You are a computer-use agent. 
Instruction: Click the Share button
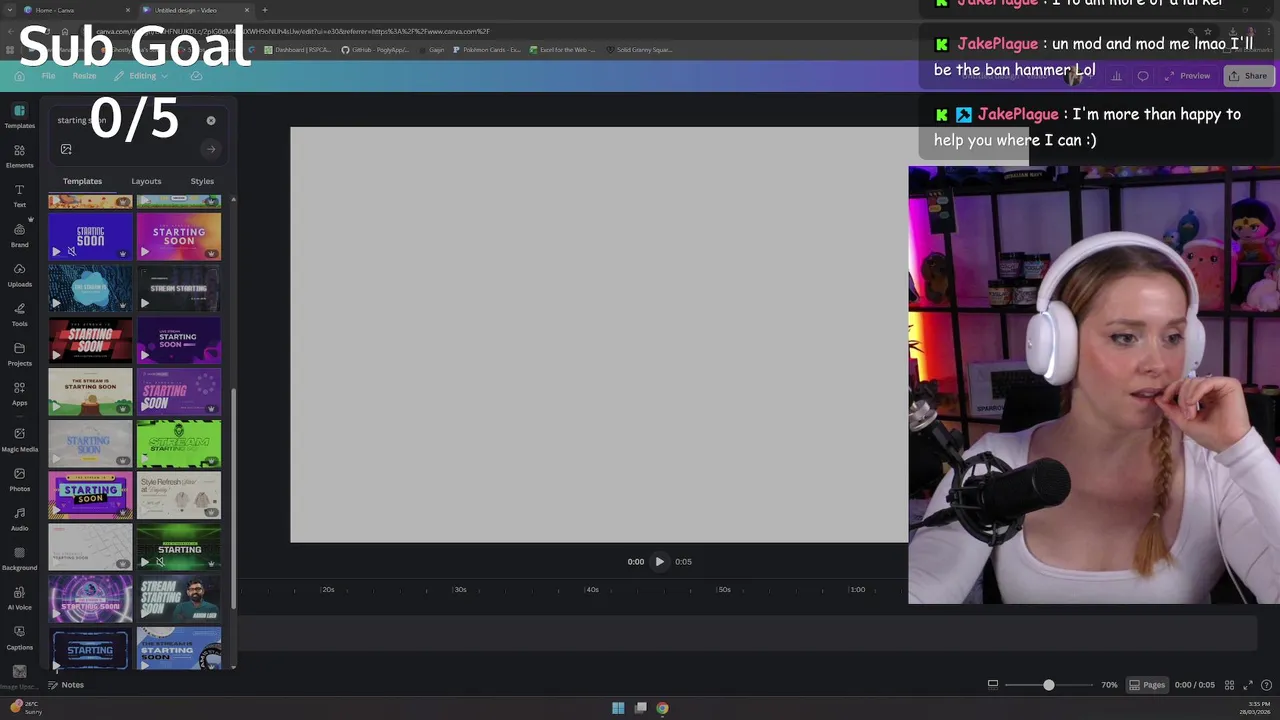1248,76
